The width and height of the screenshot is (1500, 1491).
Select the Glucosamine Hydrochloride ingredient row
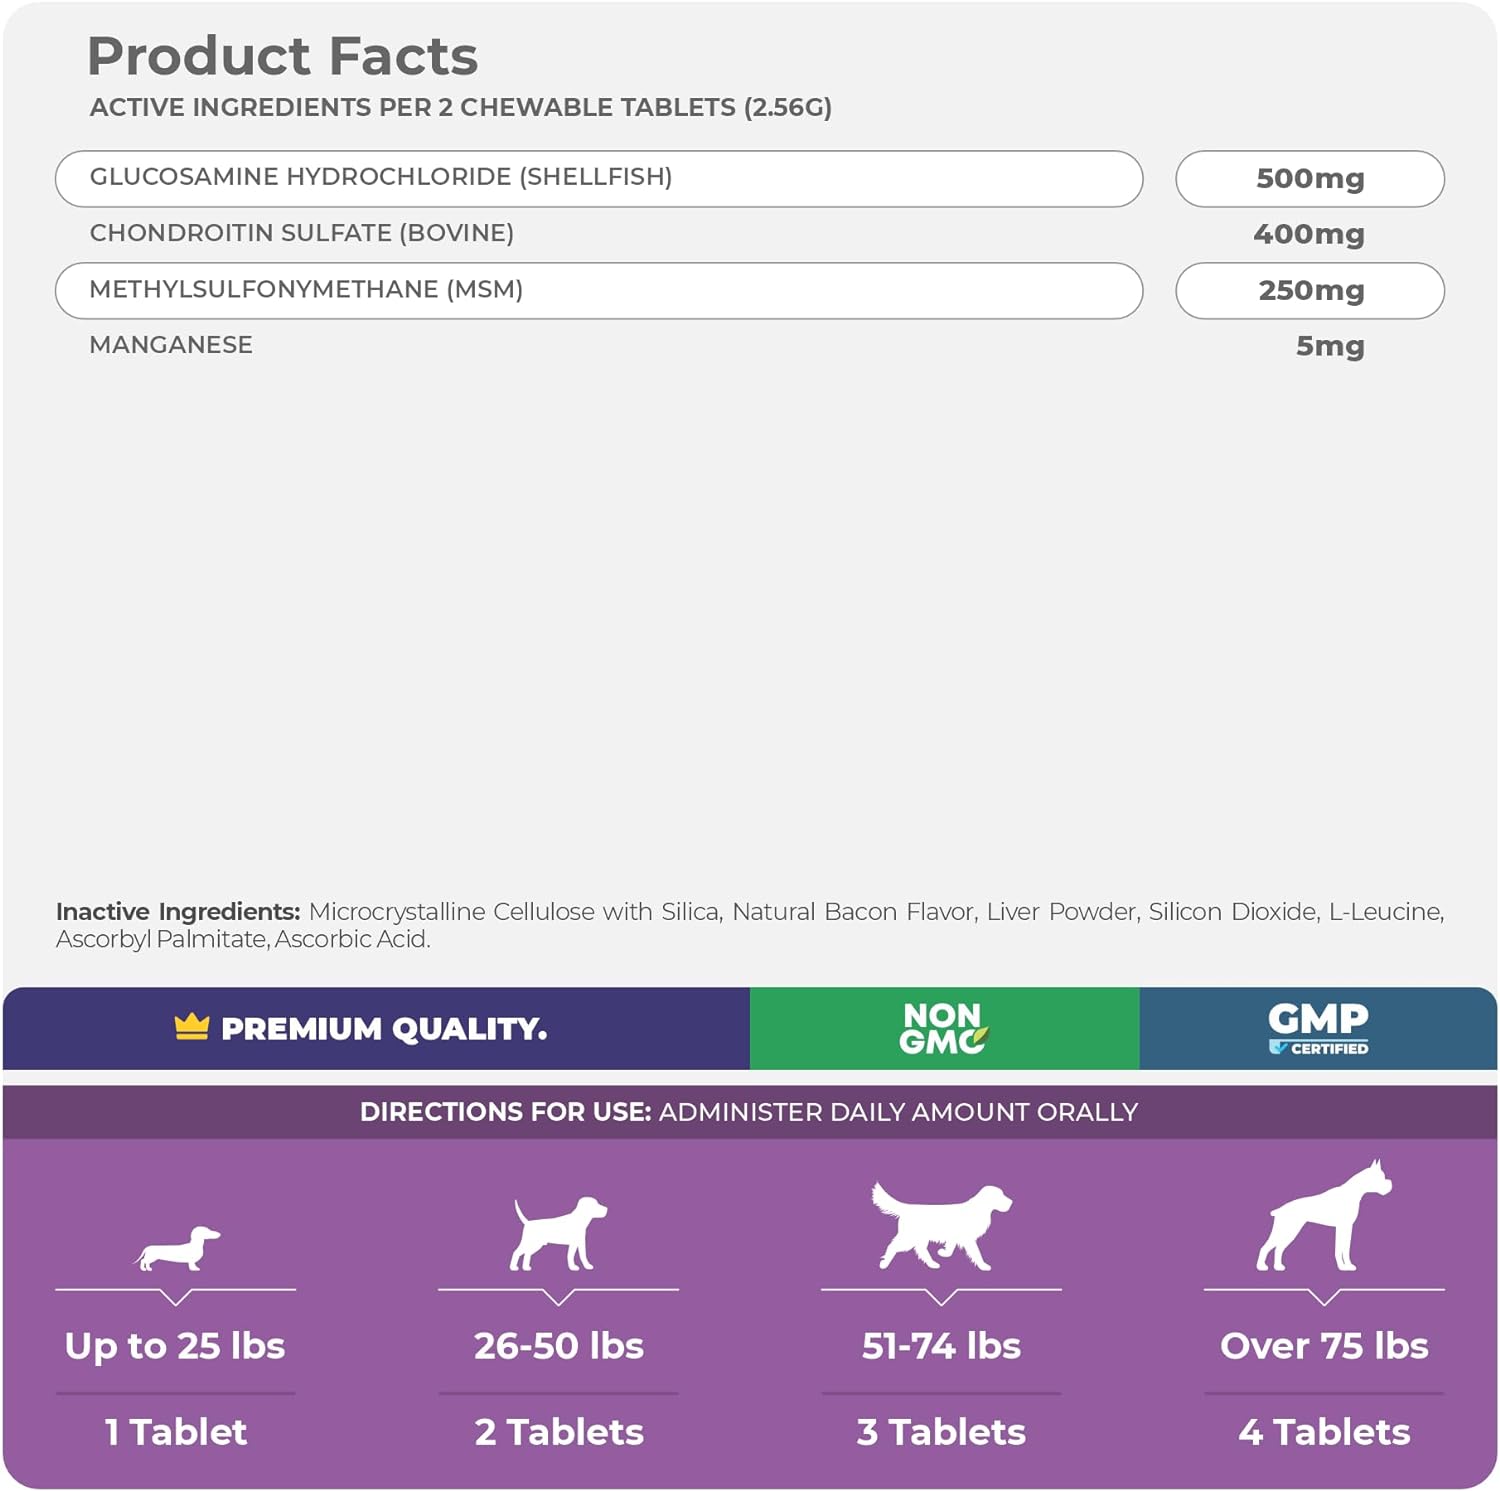pyautogui.click(x=598, y=178)
